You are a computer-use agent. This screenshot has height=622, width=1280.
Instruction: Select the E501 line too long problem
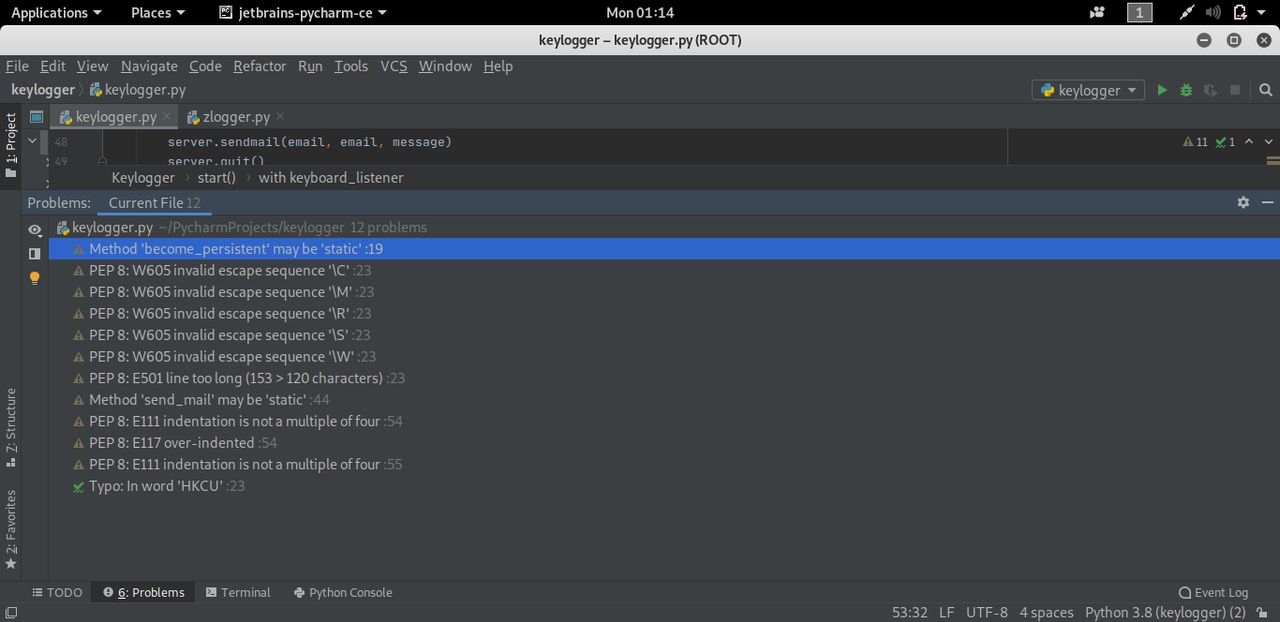click(x=664, y=378)
